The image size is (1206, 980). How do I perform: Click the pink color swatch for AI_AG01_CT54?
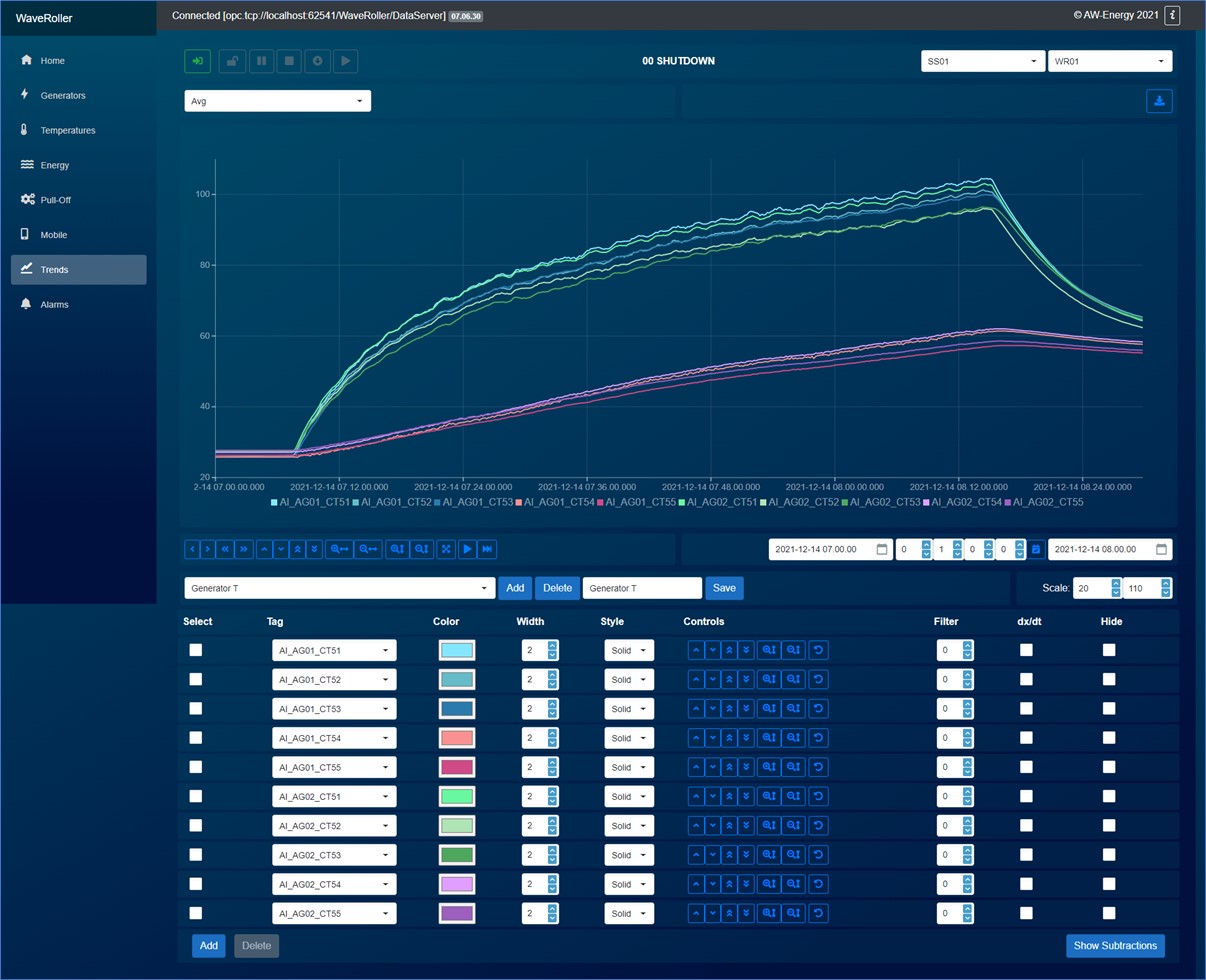pos(456,738)
